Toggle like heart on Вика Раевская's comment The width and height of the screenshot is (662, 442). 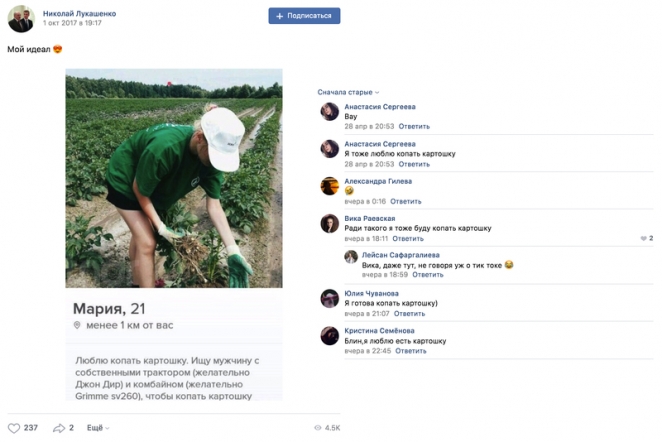(x=641, y=239)
